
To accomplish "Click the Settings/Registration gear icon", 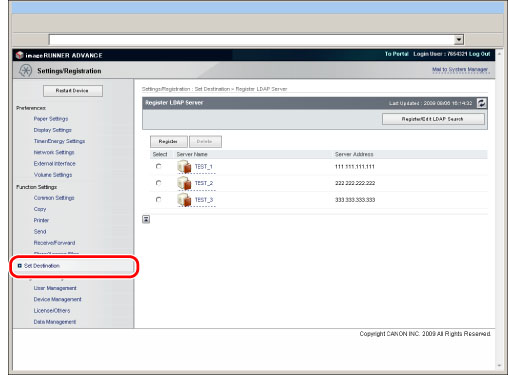I will pyautogui.click(x=25, y=71).
